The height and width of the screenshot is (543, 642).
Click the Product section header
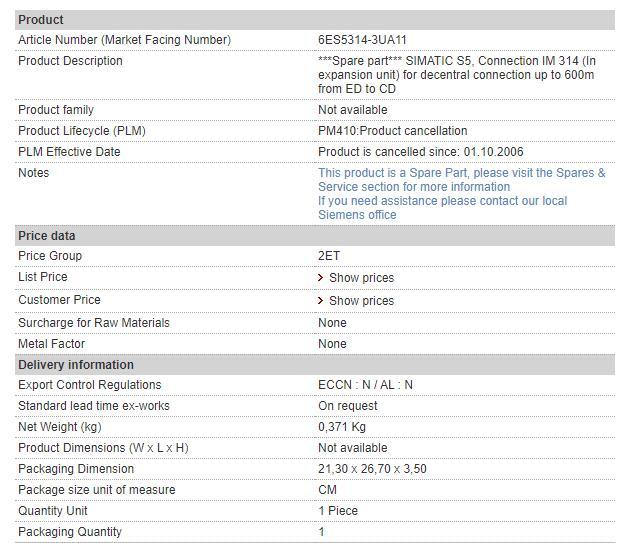41,19
